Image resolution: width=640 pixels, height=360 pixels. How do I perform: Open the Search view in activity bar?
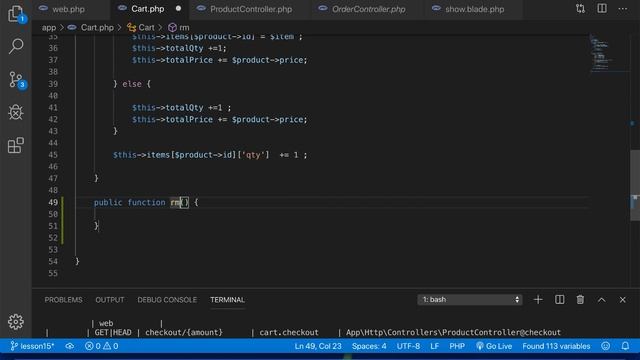(16, 46)
